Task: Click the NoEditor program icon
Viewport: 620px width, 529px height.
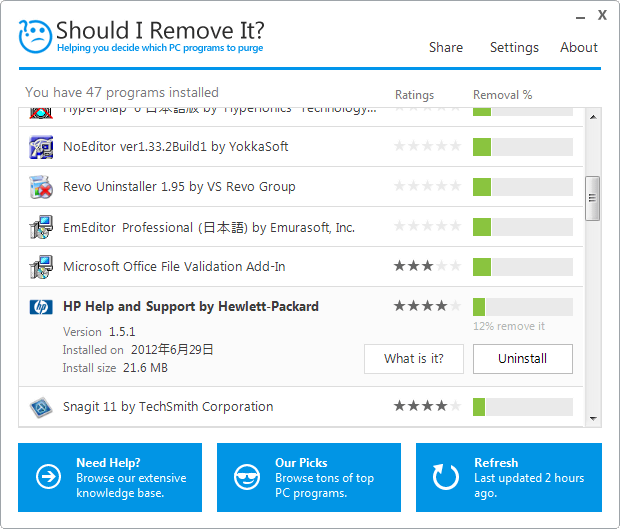Action: pyautogui.click(x=41, y=147)
